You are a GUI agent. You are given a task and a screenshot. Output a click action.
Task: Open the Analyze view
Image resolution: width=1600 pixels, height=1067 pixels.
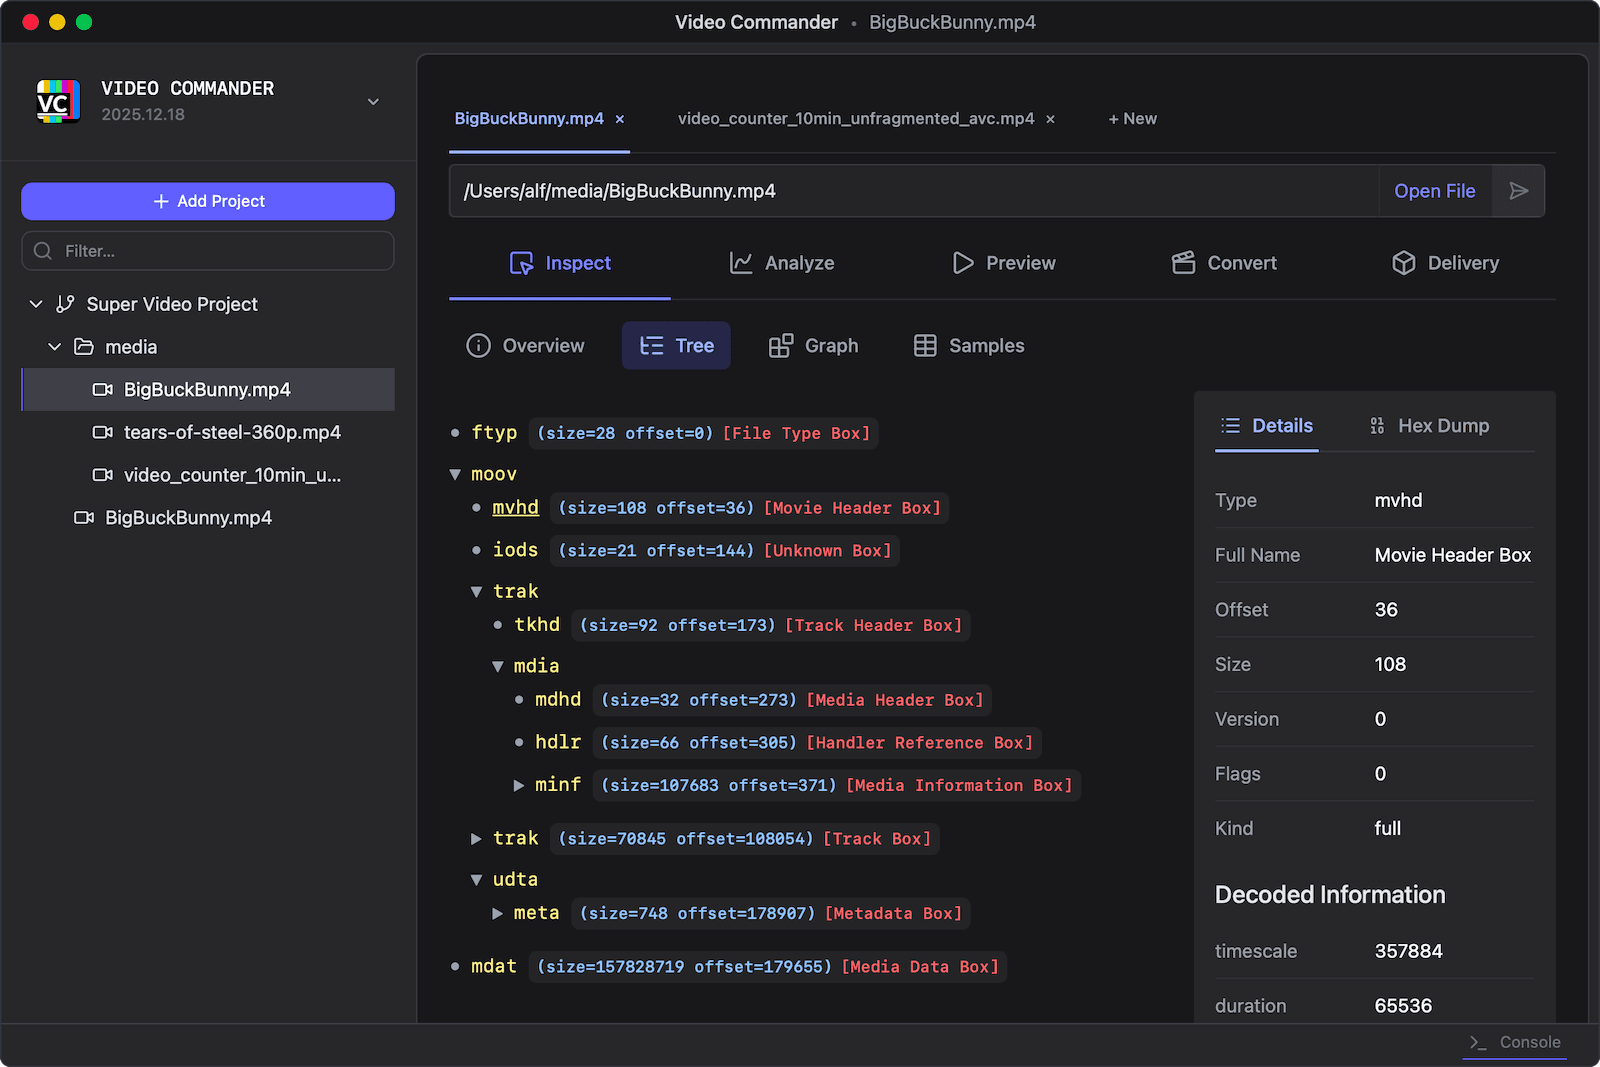click(x=782, y=263)
